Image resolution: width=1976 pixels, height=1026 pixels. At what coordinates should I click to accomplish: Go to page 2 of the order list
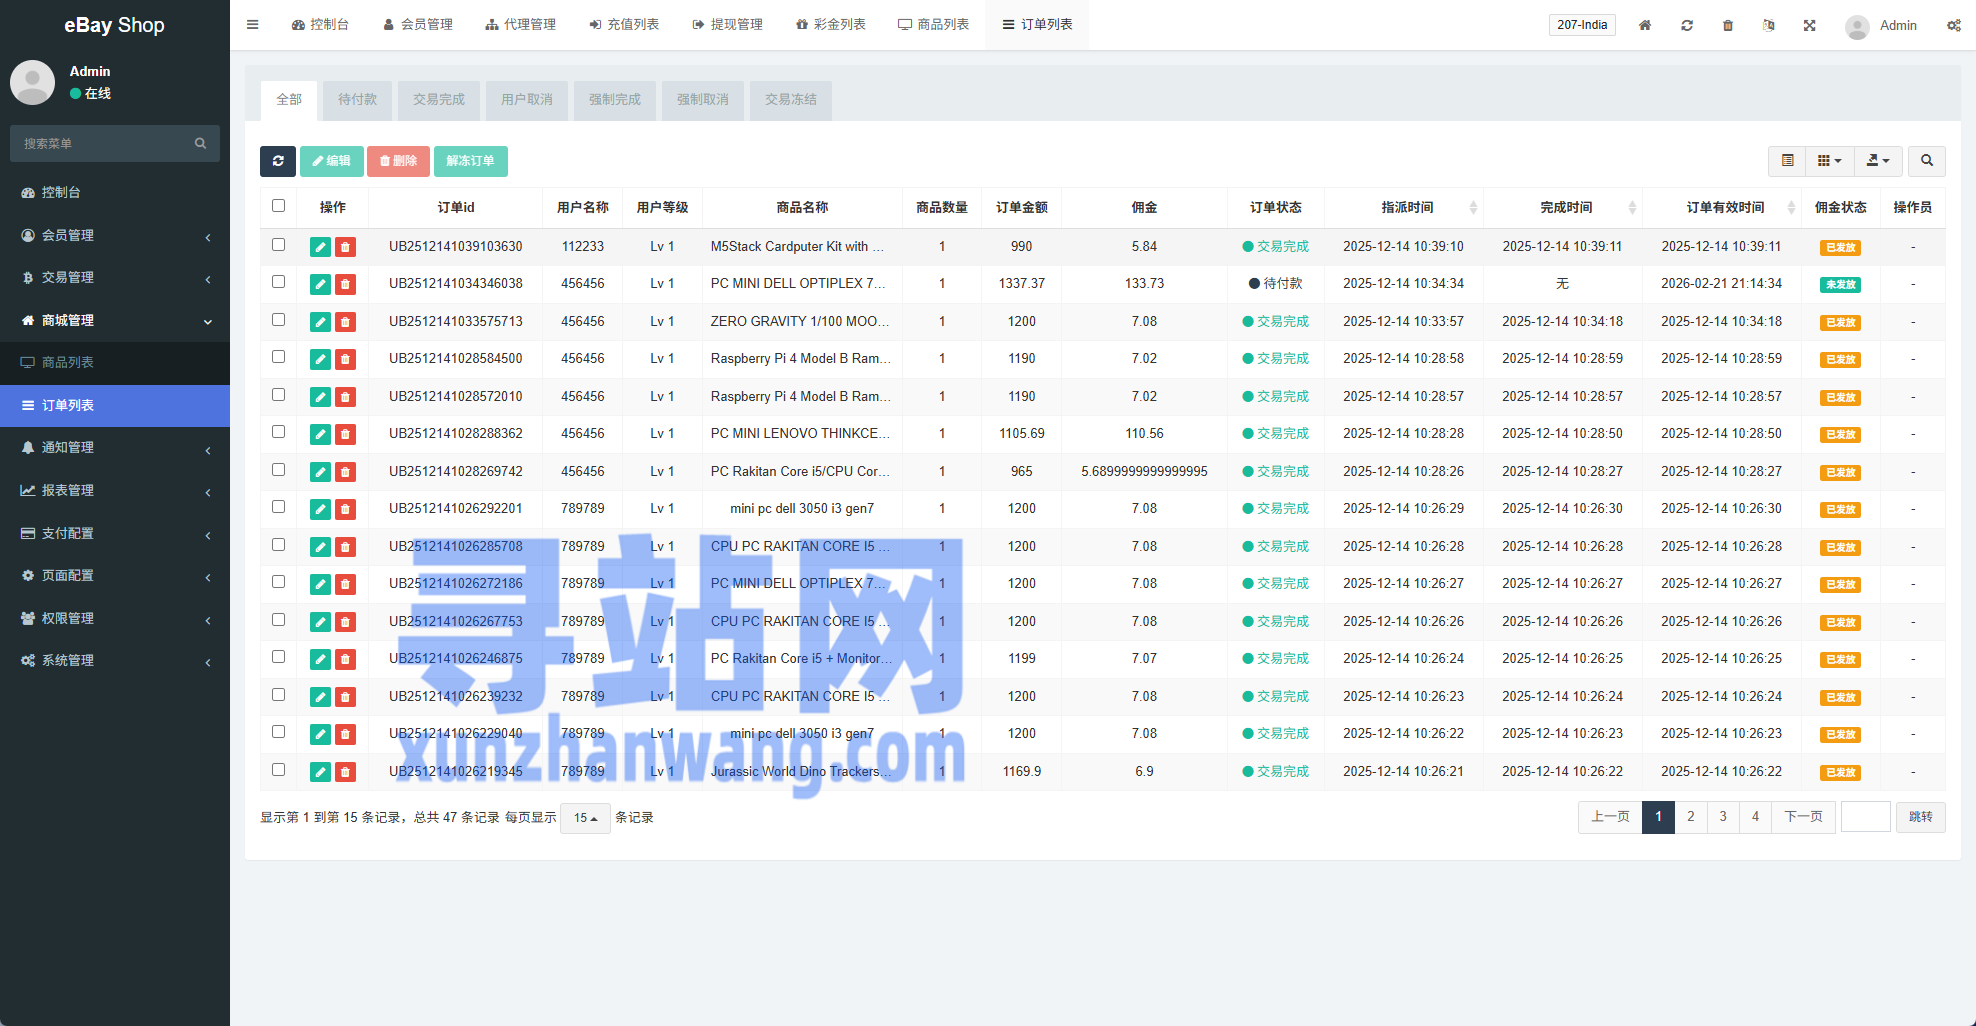tap(1691, 817)
